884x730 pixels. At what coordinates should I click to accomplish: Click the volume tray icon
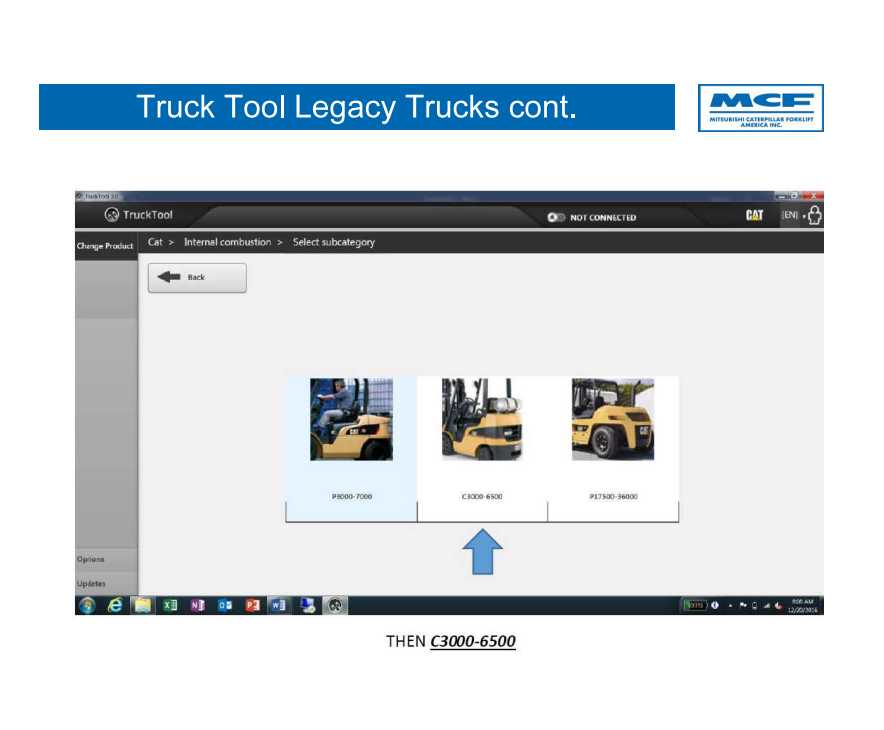779,606
